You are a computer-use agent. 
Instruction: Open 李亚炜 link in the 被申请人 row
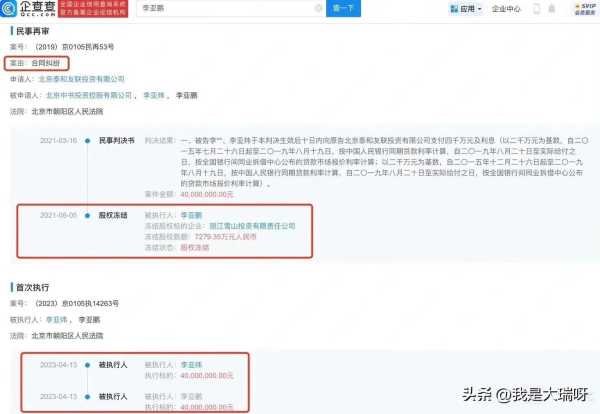point(154,95)
